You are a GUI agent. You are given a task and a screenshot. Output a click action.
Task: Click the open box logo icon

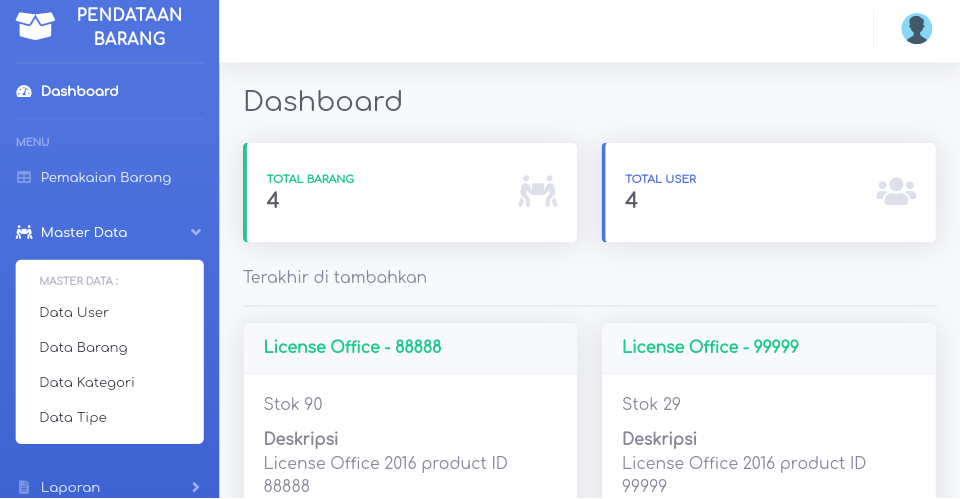click(35, 26)
